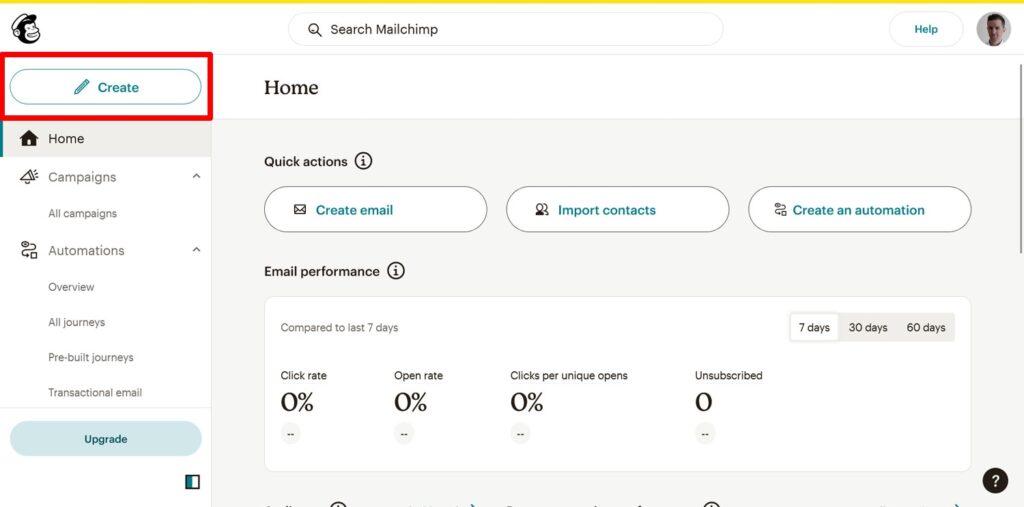Open All campaigns in the sidebar
1024x507 pixels.
pyautogui.click(x=82, y=213)
